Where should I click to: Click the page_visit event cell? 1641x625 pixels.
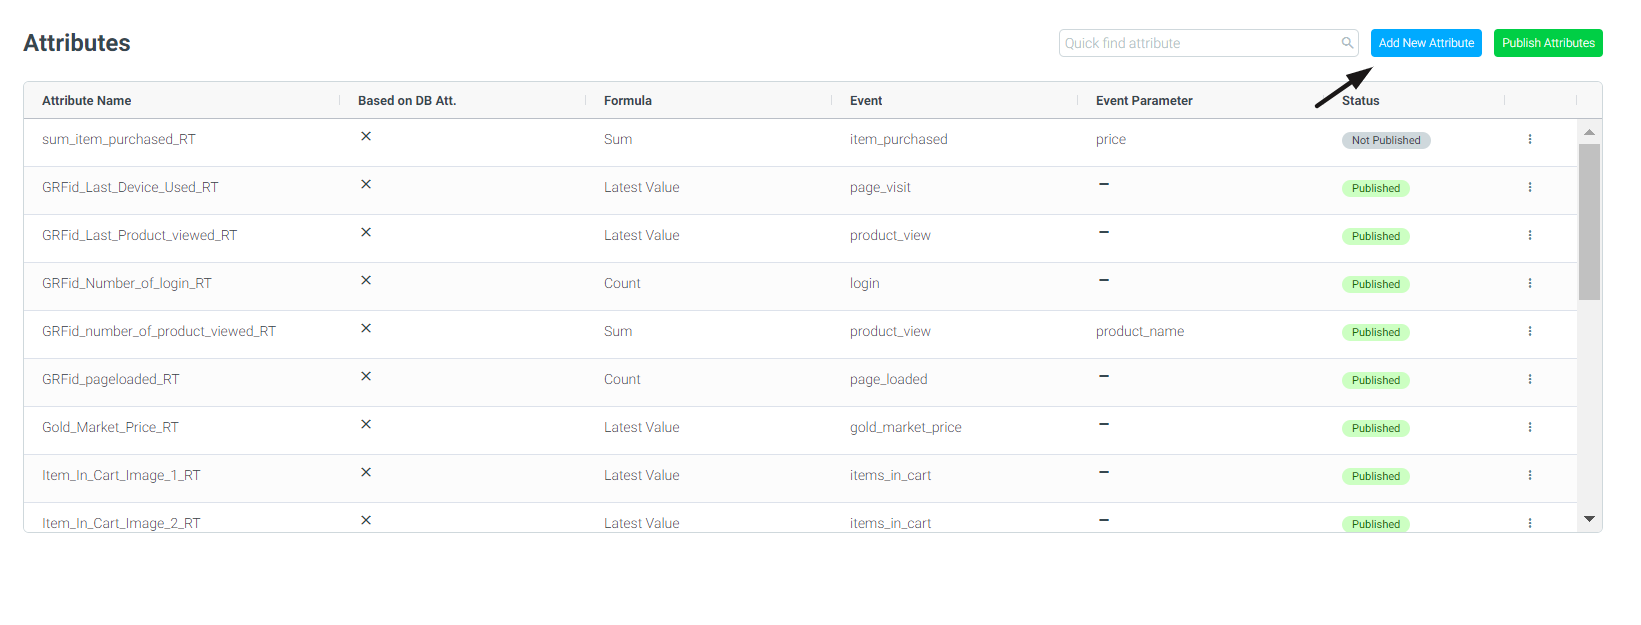pos(880,187)
